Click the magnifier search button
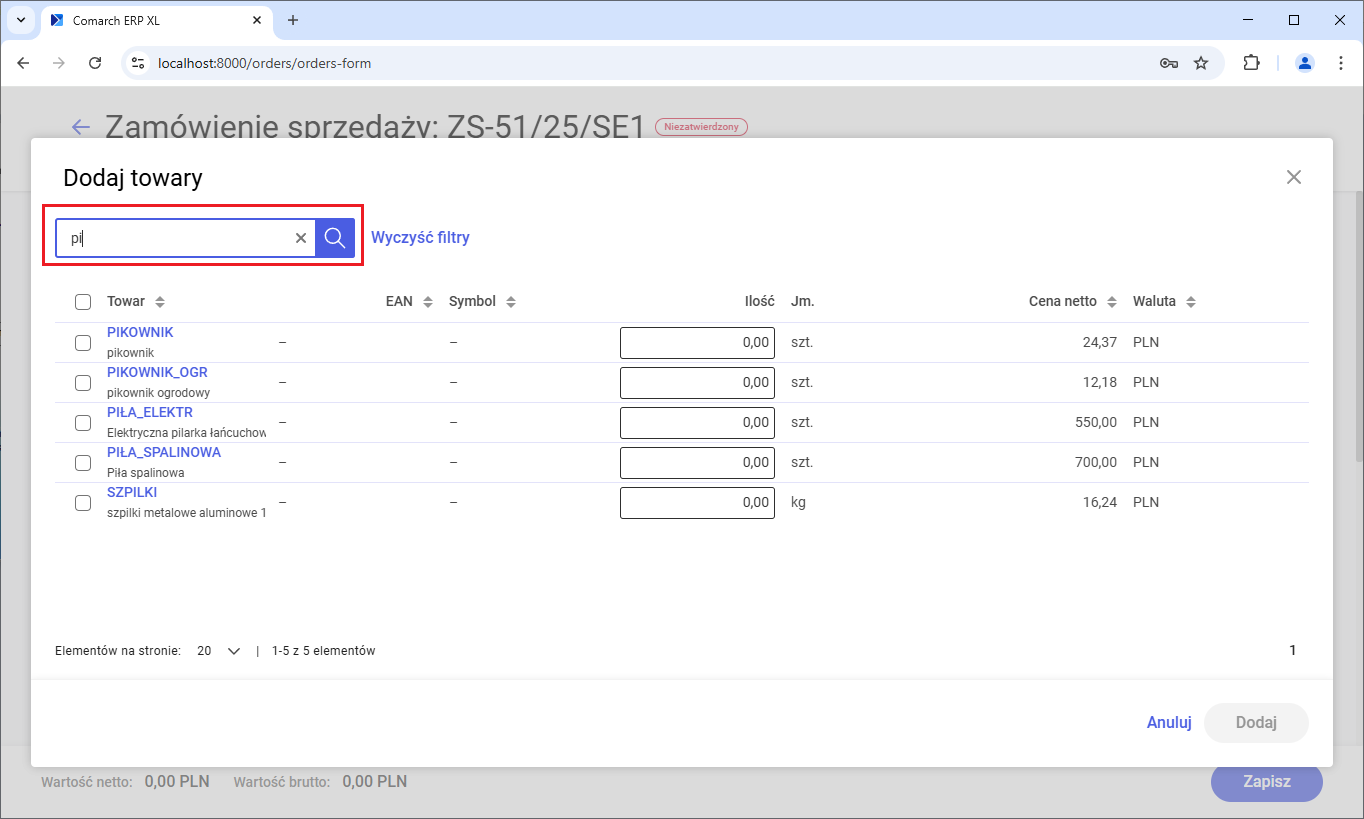The height and width of the screenshot is (819, 1364). (x=335, y=238)
